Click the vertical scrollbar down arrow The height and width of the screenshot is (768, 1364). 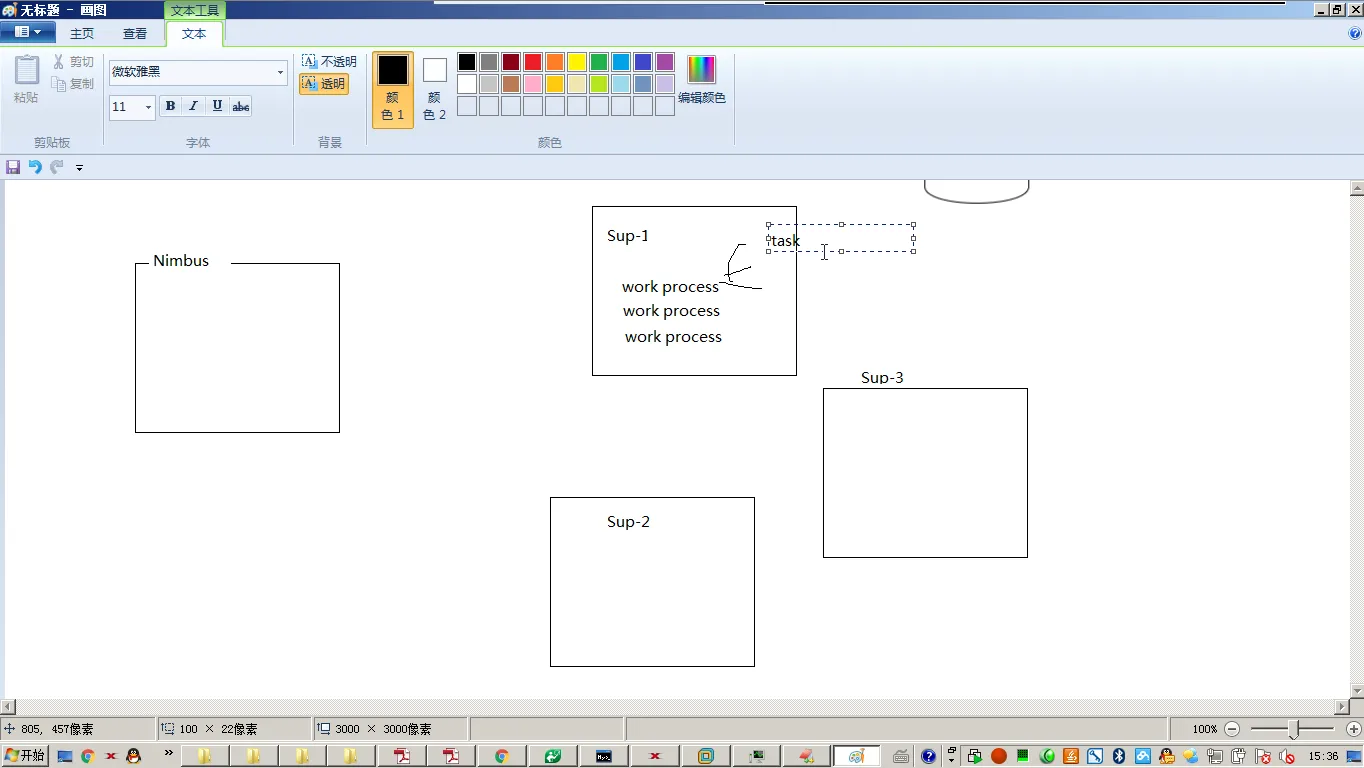coord(1357,691)
